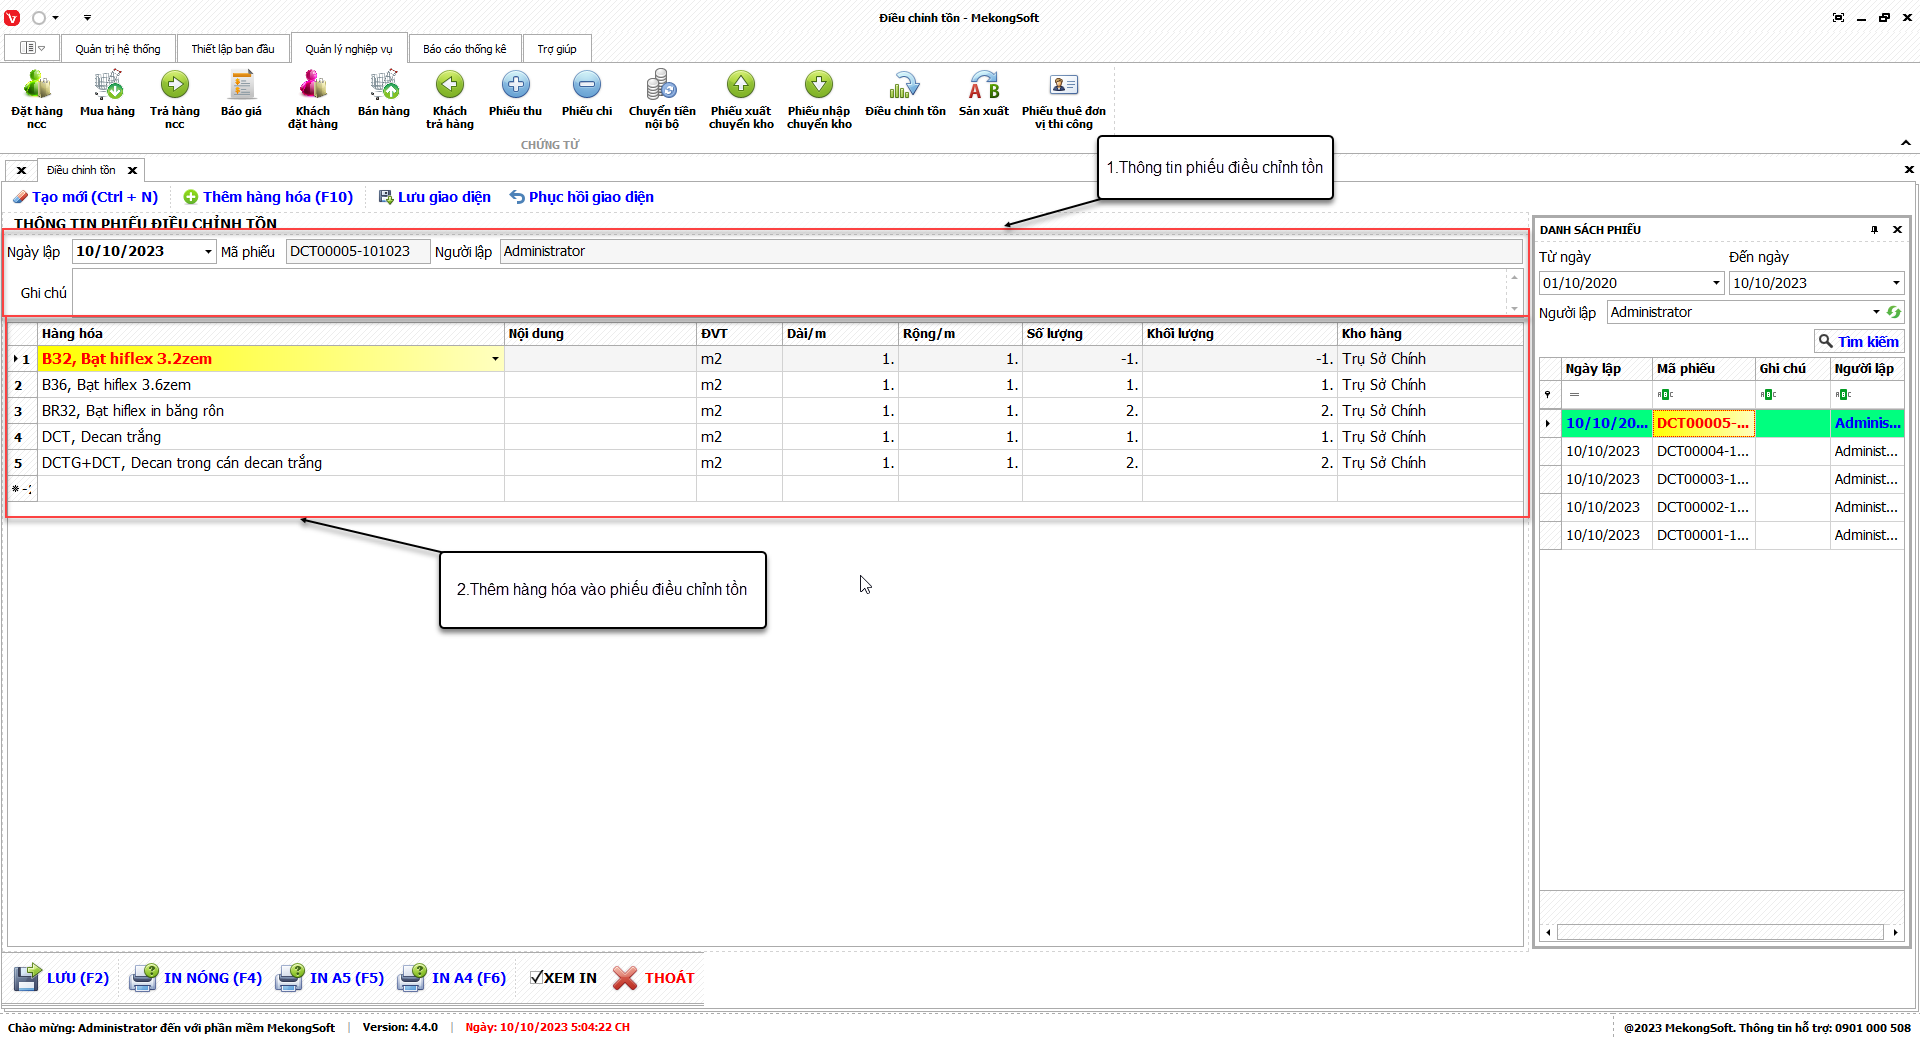Click the Số lượng column header

coord(1082,334)
